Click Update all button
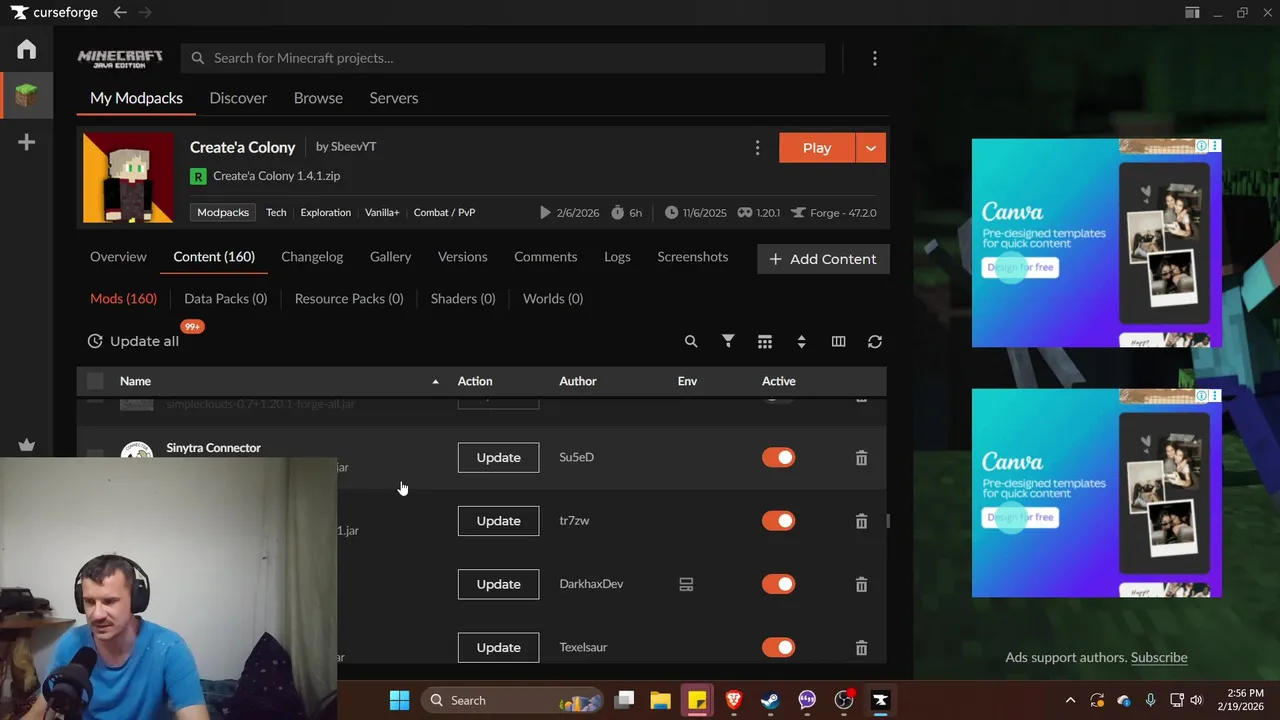 click(133, 341)
